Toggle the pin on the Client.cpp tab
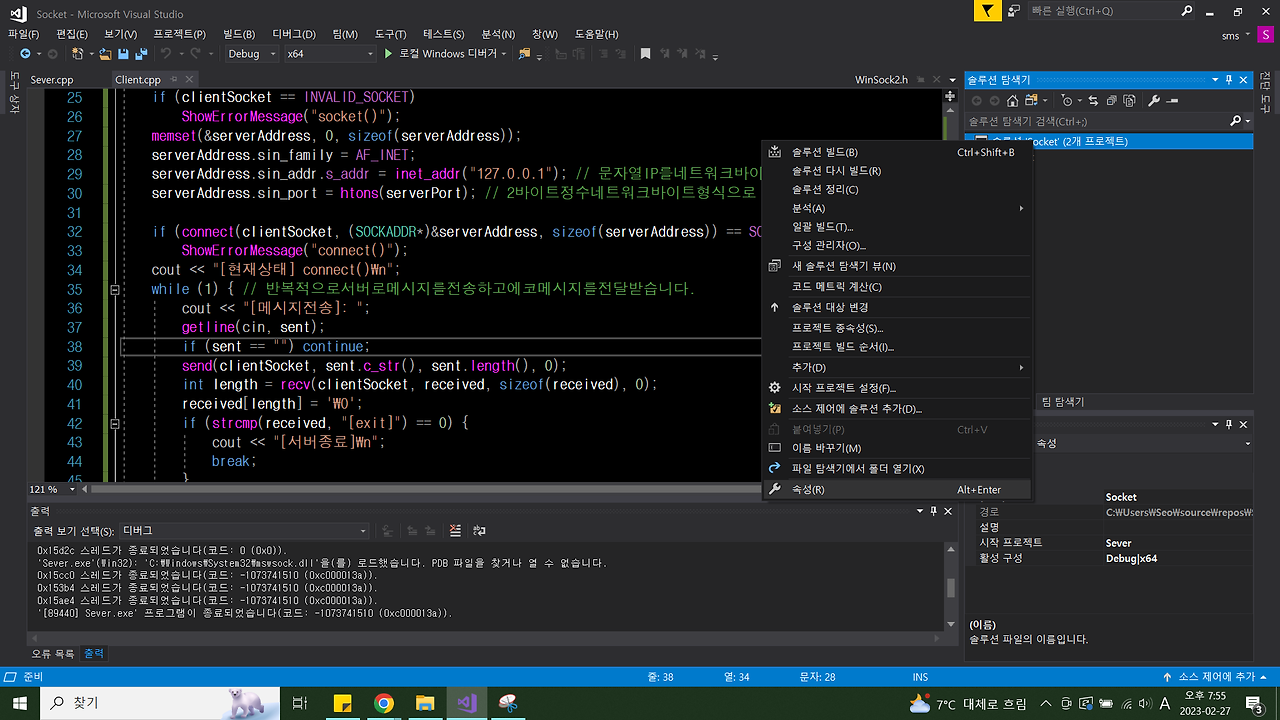This screenshot has height=720, width=1280. coord(174,80)
